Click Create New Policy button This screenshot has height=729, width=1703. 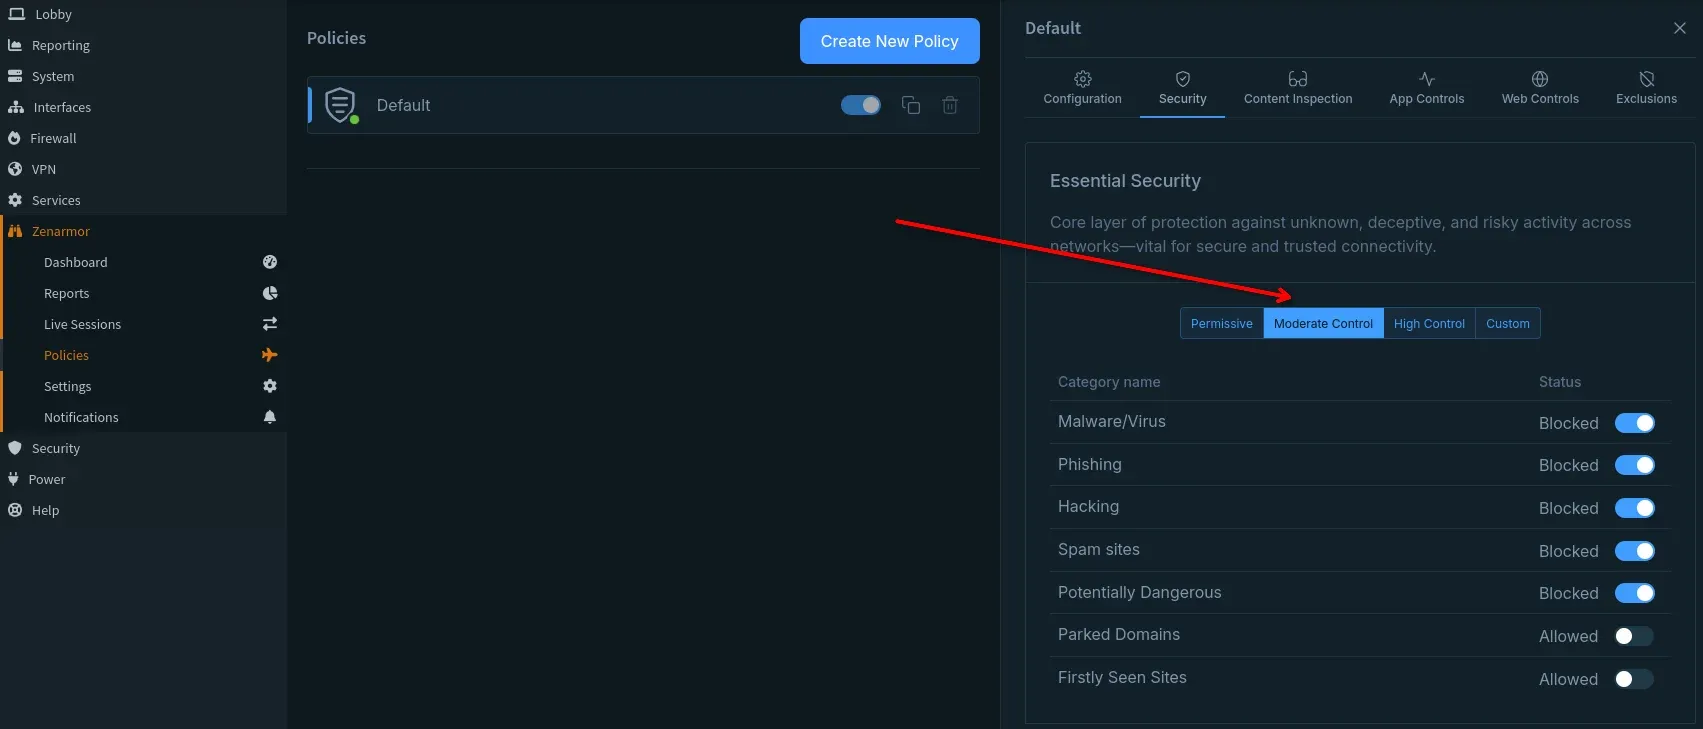(x=890, y=41)
